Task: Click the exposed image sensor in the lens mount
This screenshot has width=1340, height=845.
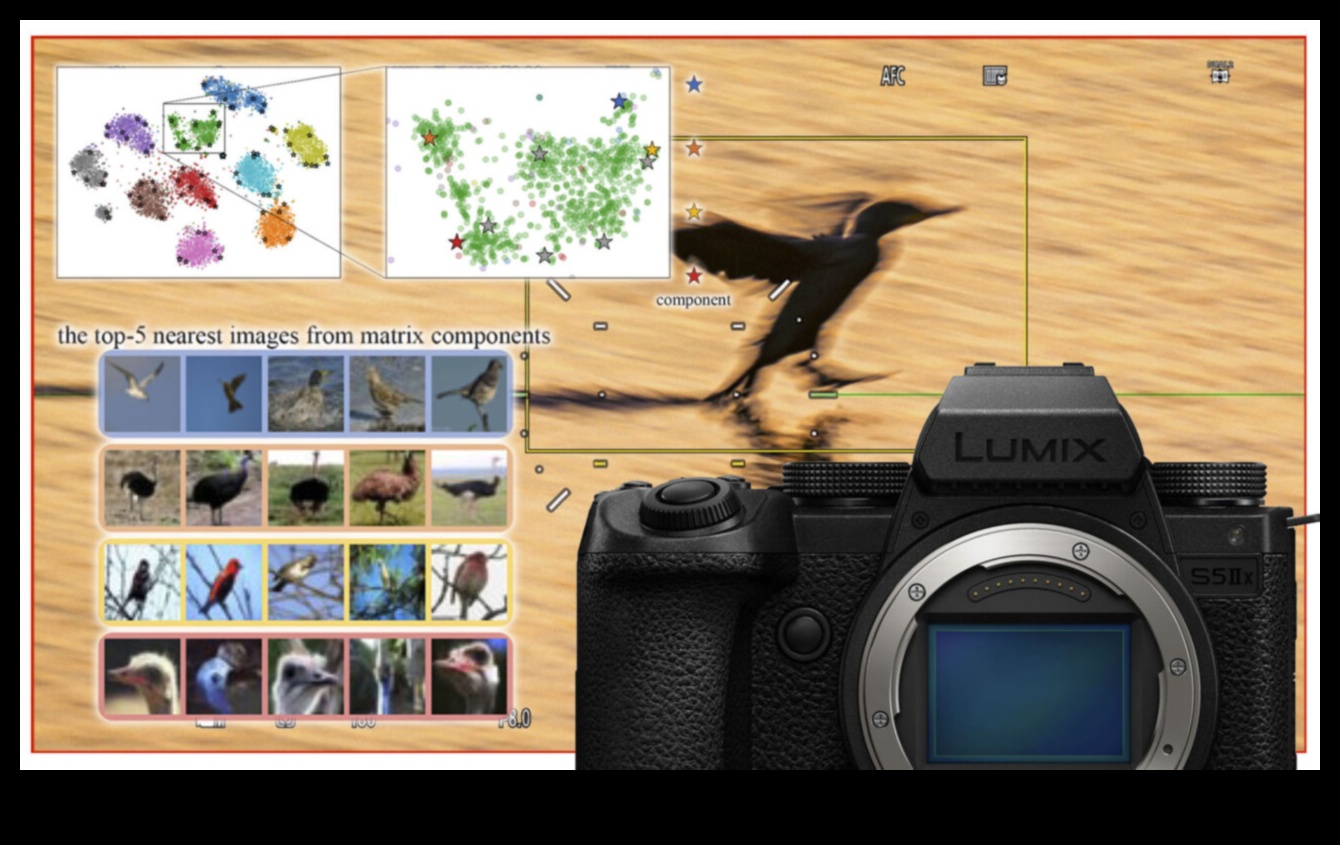Action: point(1029,692)
